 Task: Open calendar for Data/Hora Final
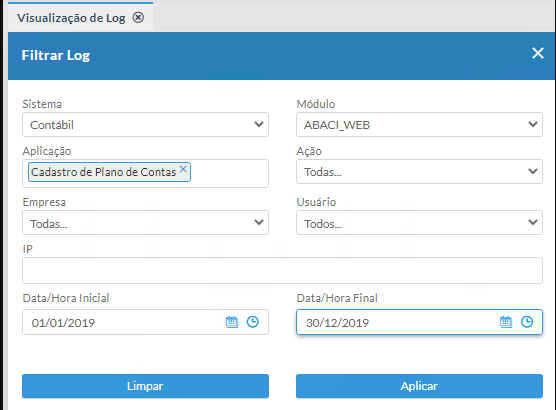(x=506, y=322)
